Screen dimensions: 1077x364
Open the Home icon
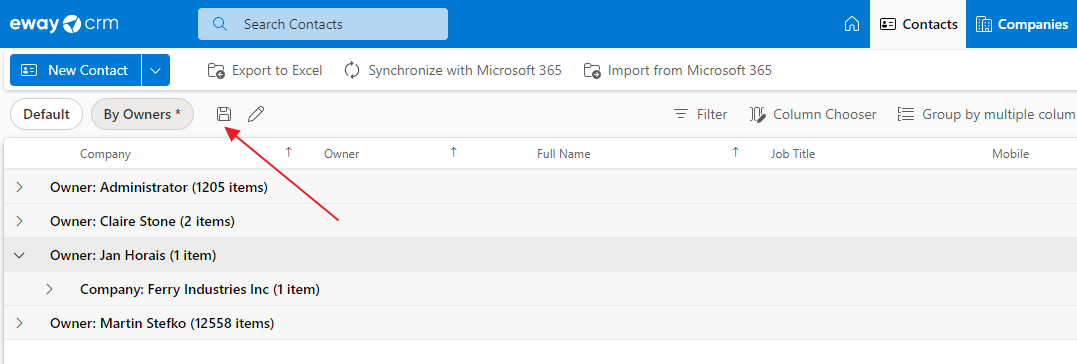coord(852,24)
